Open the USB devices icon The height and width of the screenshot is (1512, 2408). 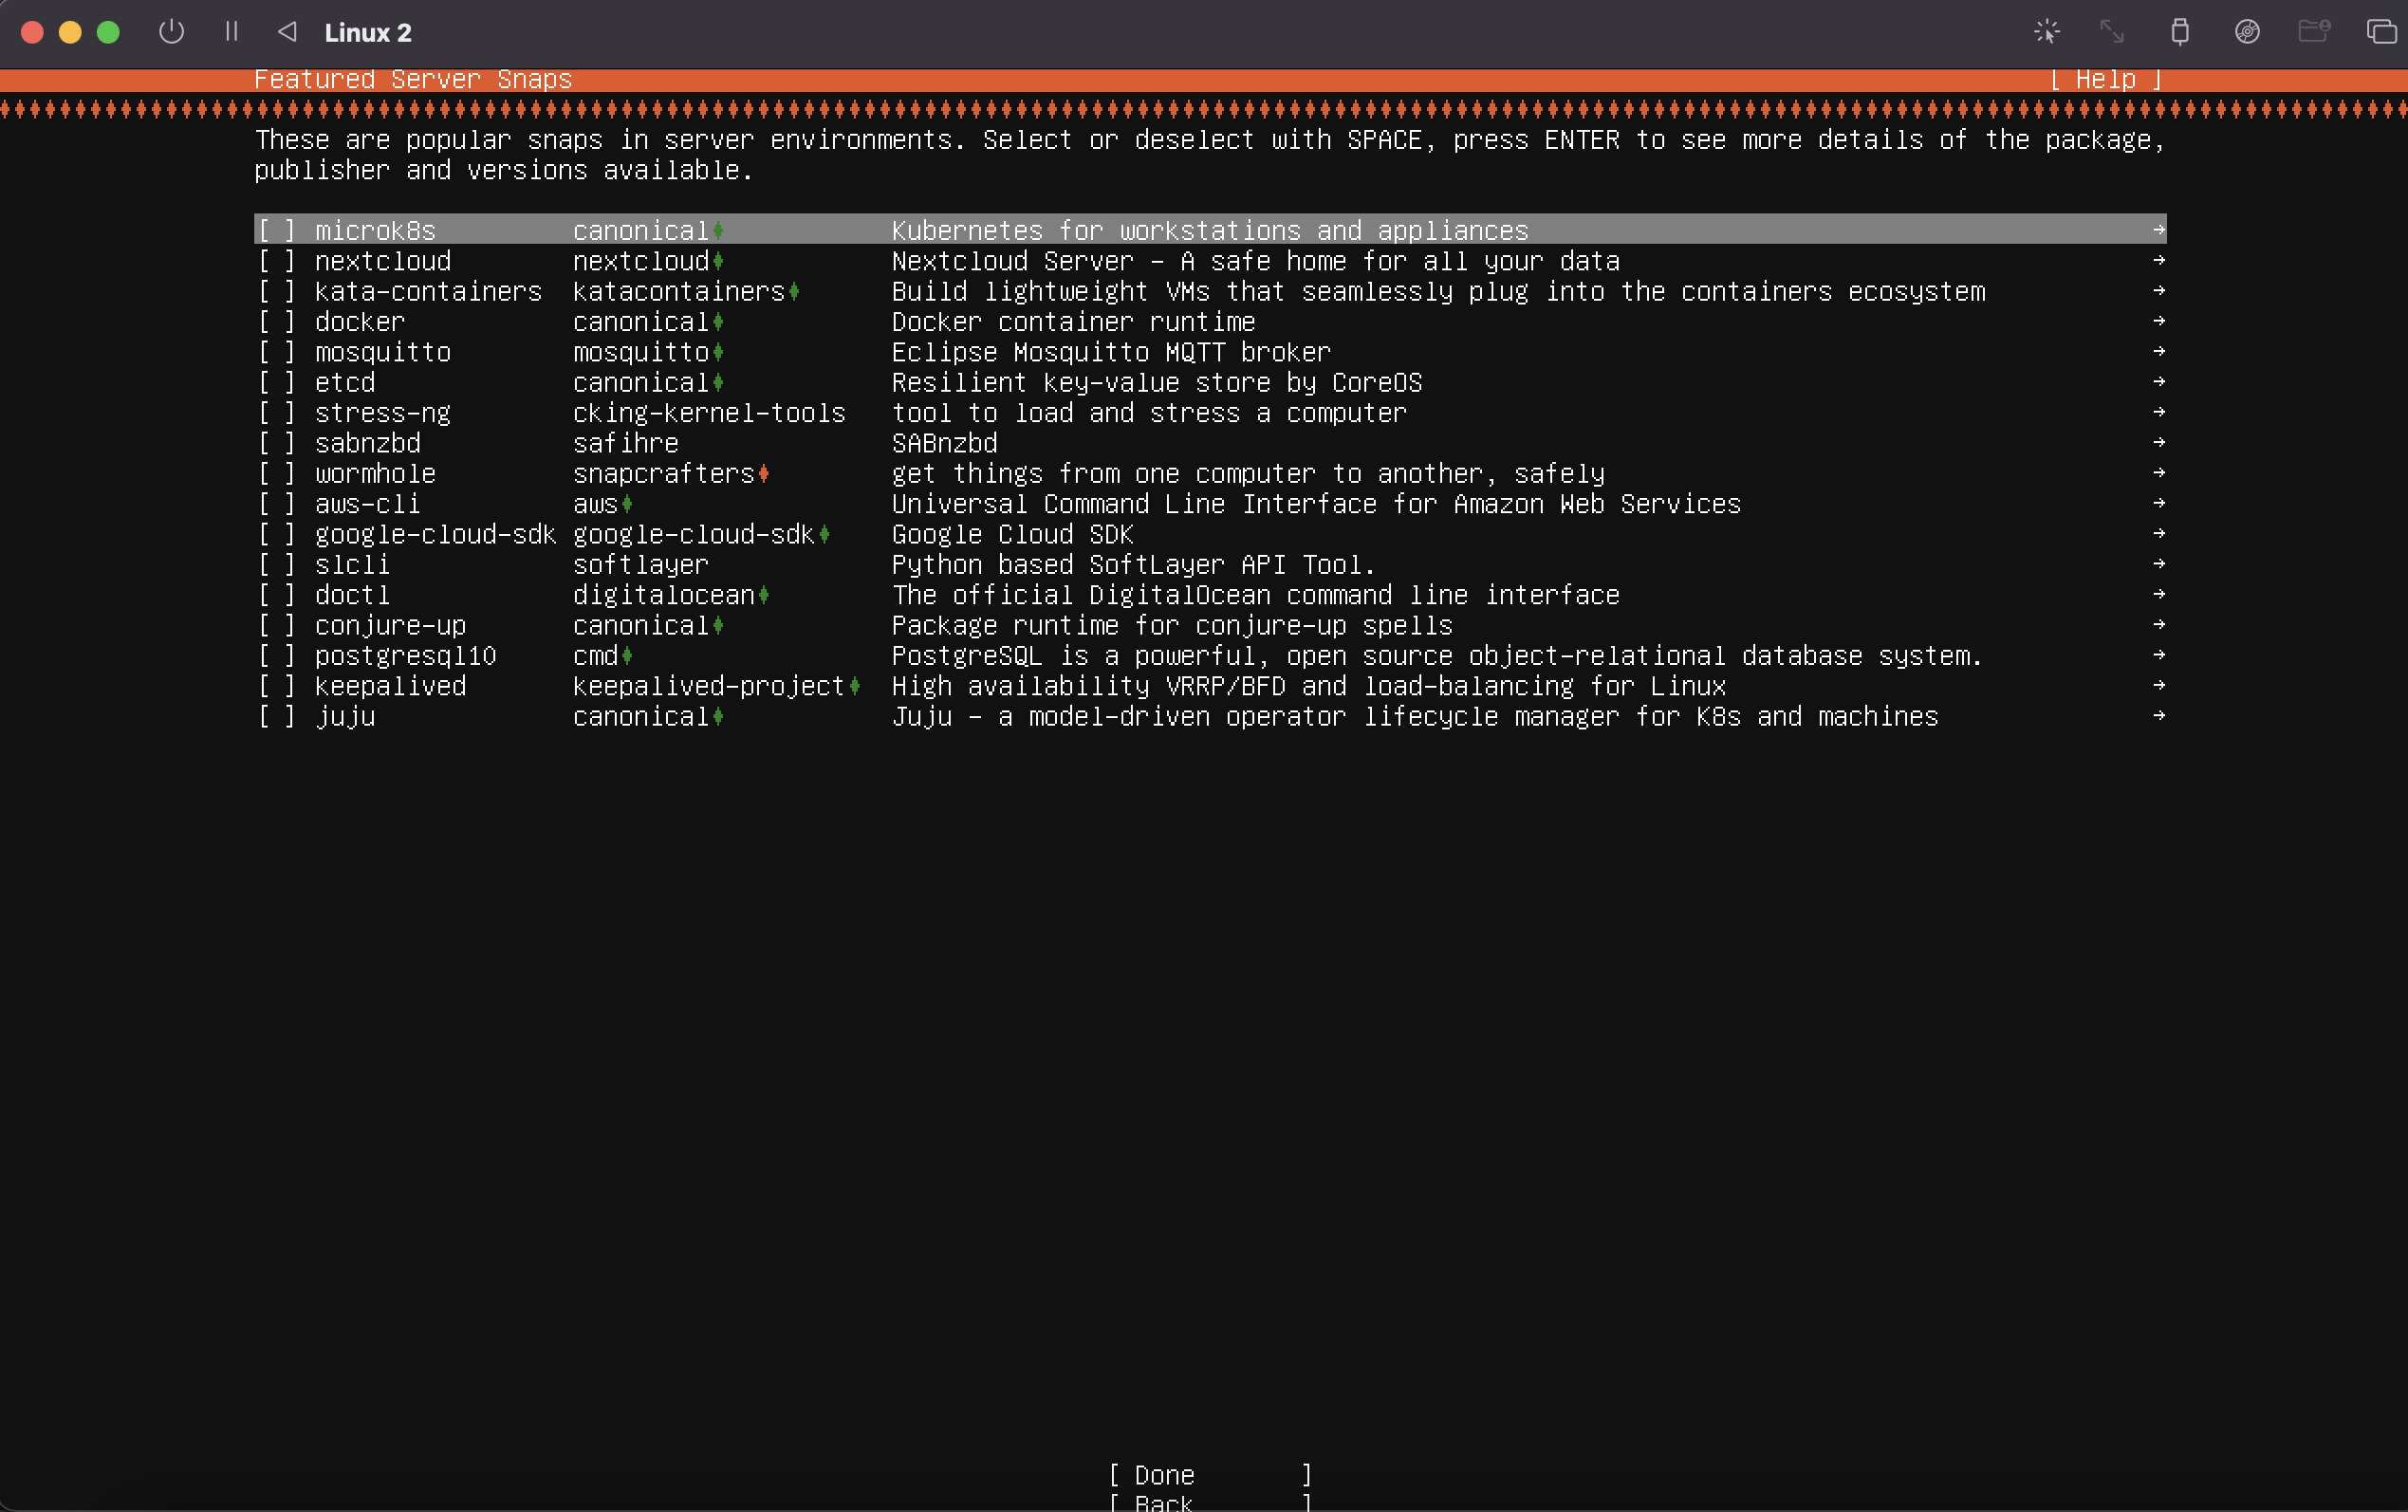pos(2180,32)
